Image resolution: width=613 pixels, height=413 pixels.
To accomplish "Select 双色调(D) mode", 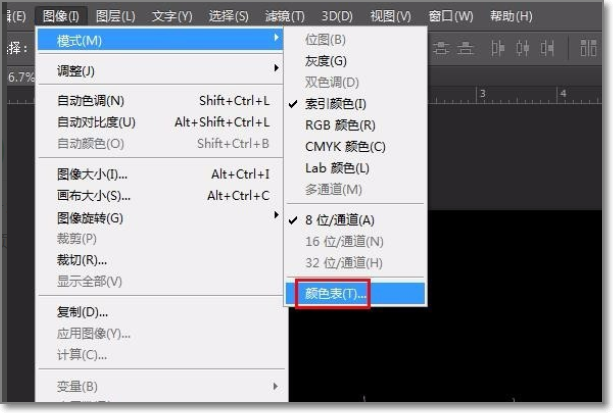I will pyautogui.click(x=356, y=82).
